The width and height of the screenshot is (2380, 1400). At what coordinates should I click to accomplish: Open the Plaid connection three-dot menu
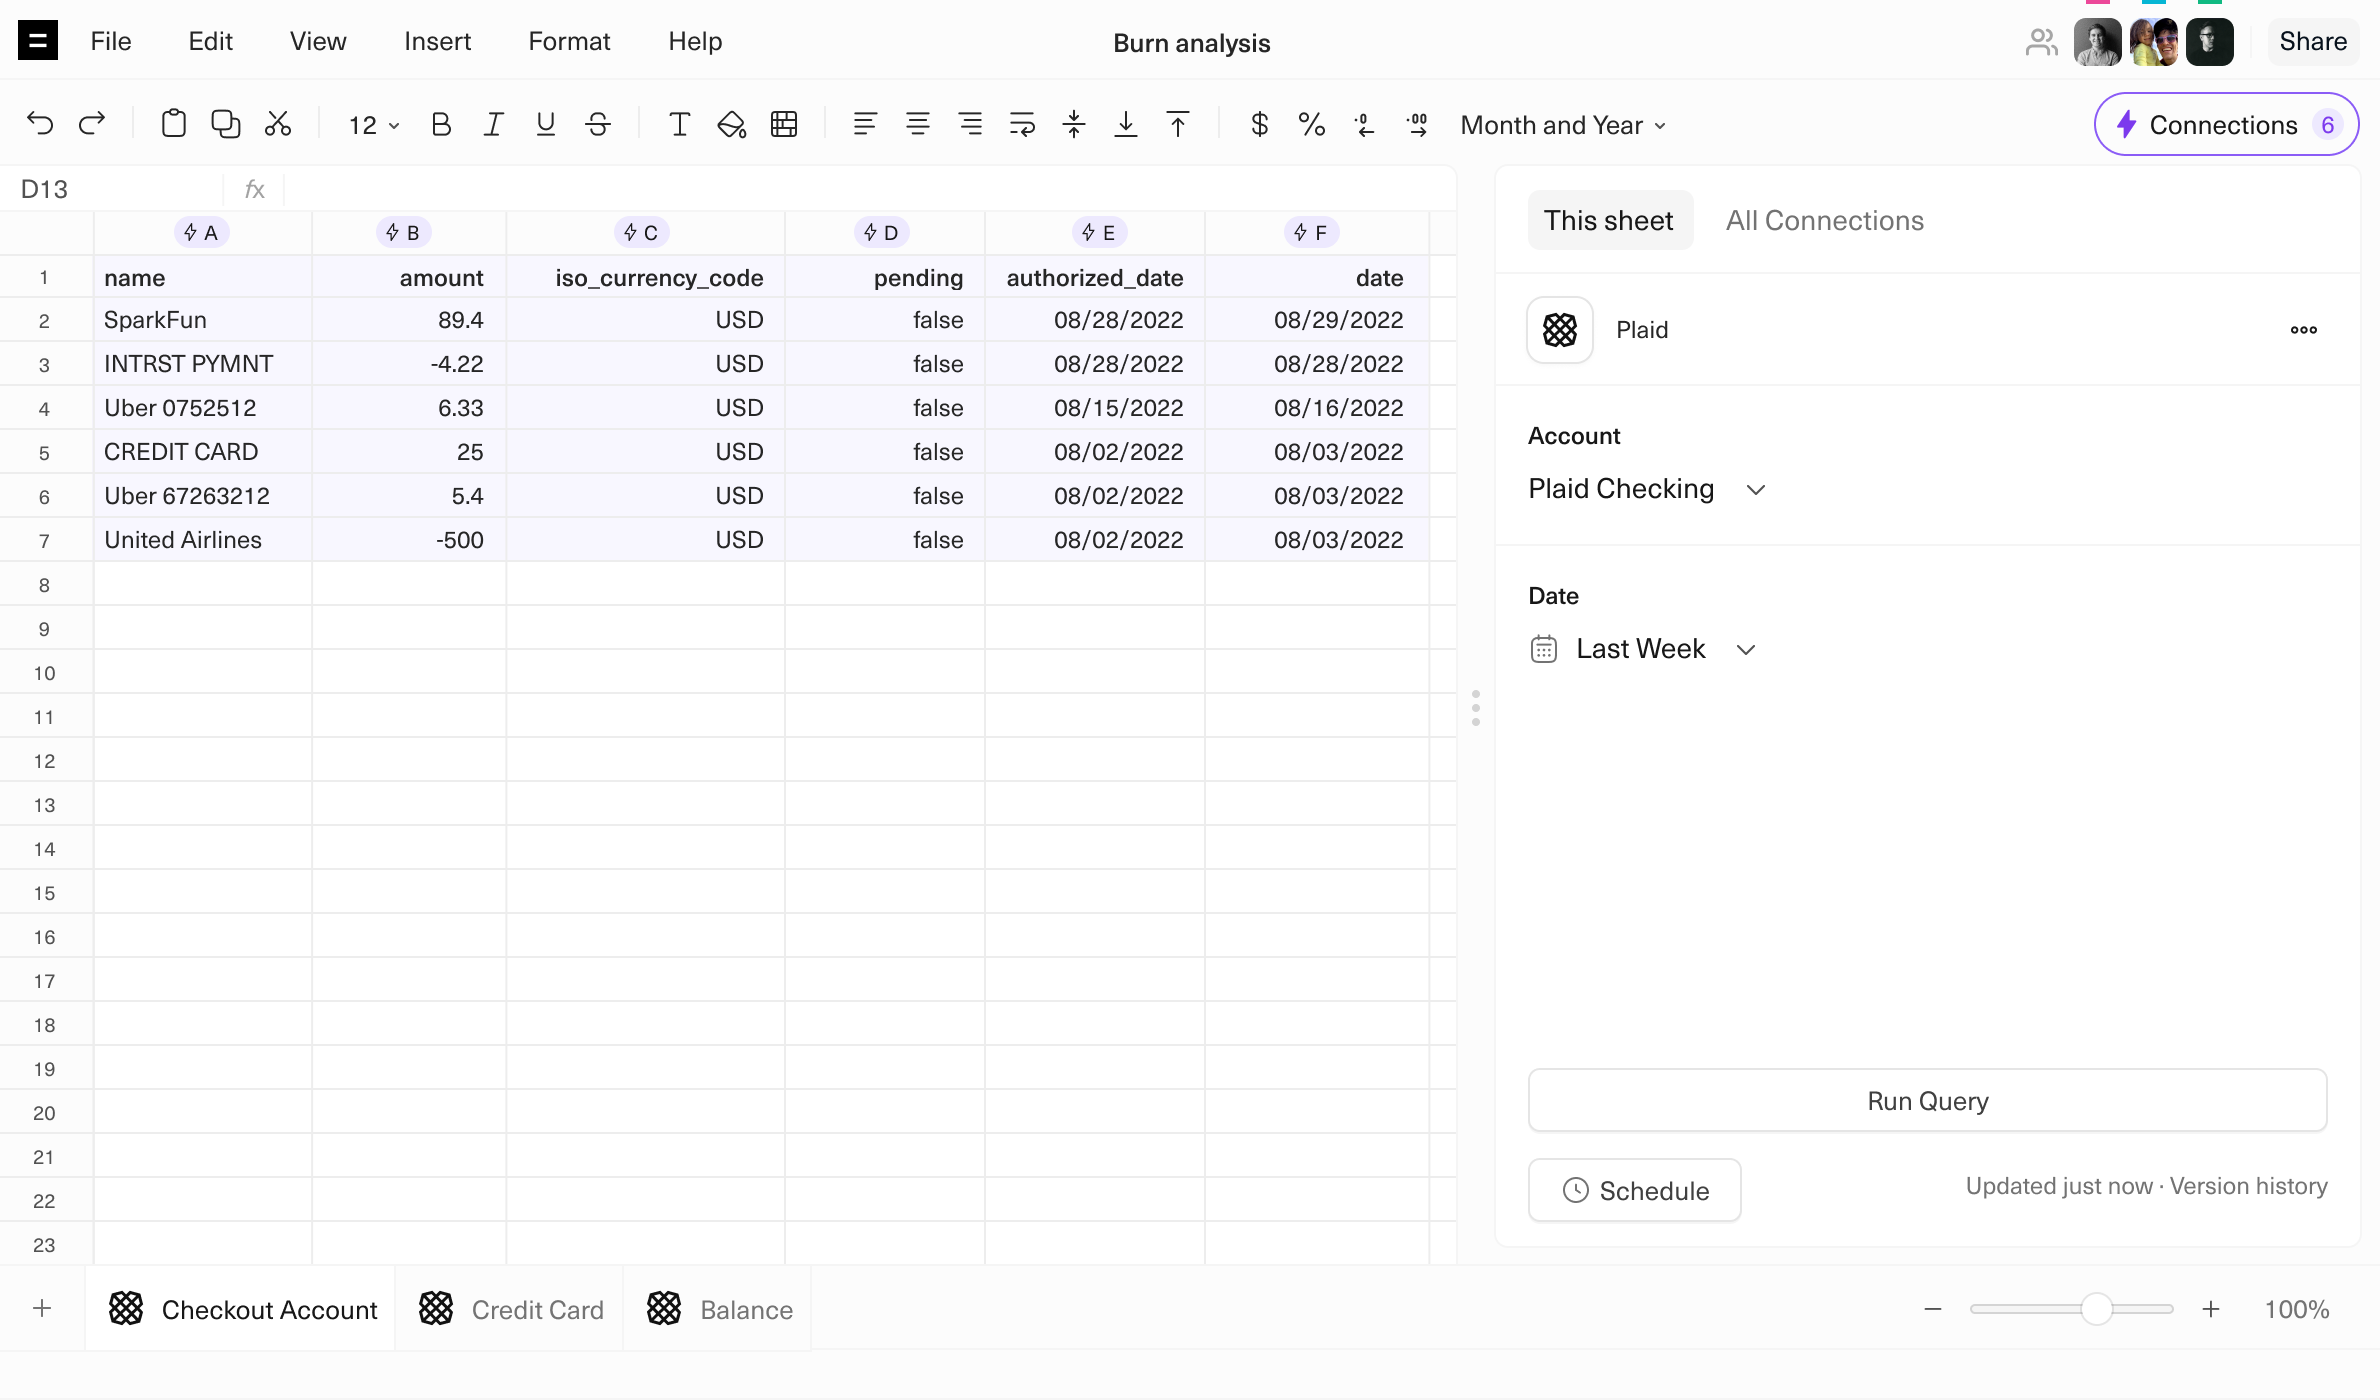tap(2303, 330)
